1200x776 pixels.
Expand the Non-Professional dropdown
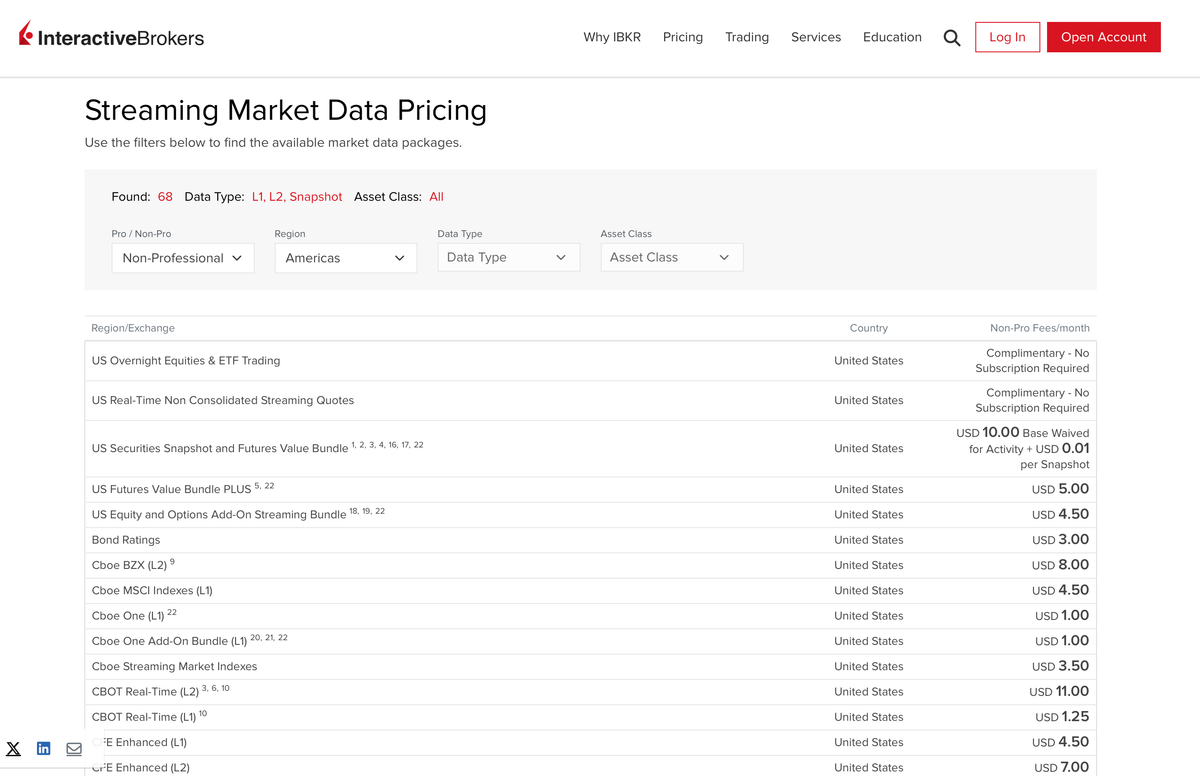point(183,258)
